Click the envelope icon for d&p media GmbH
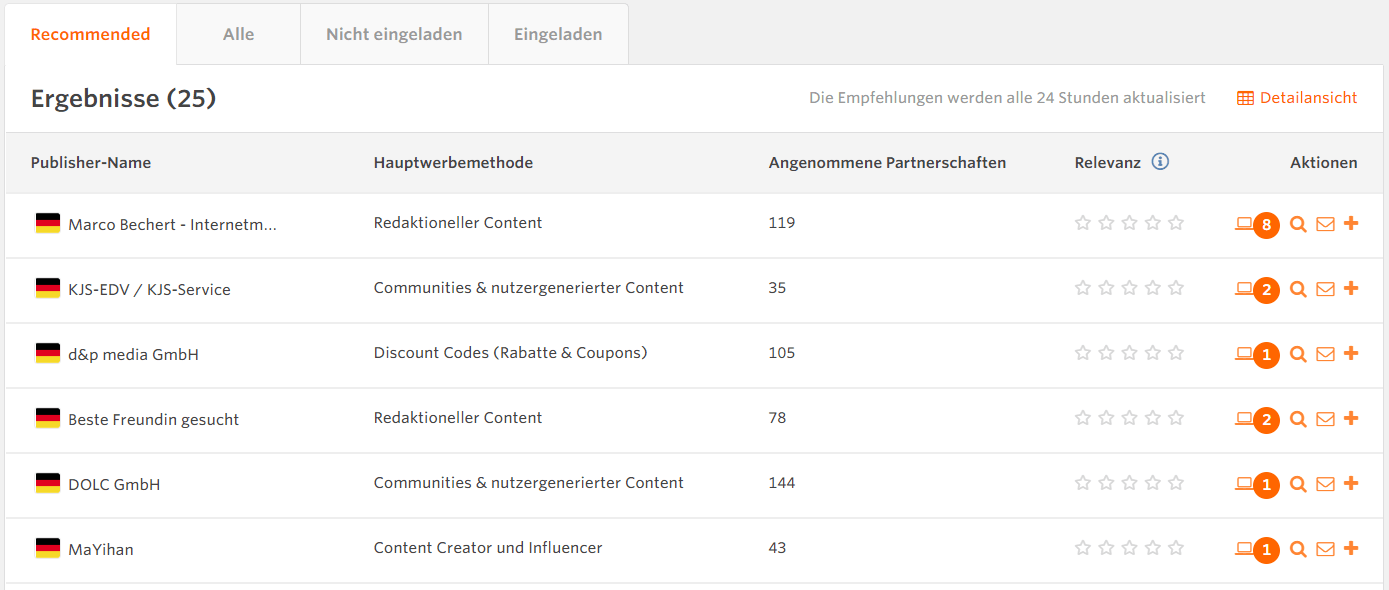This screenshot has width=1389, height=590. click(1325, 354)
